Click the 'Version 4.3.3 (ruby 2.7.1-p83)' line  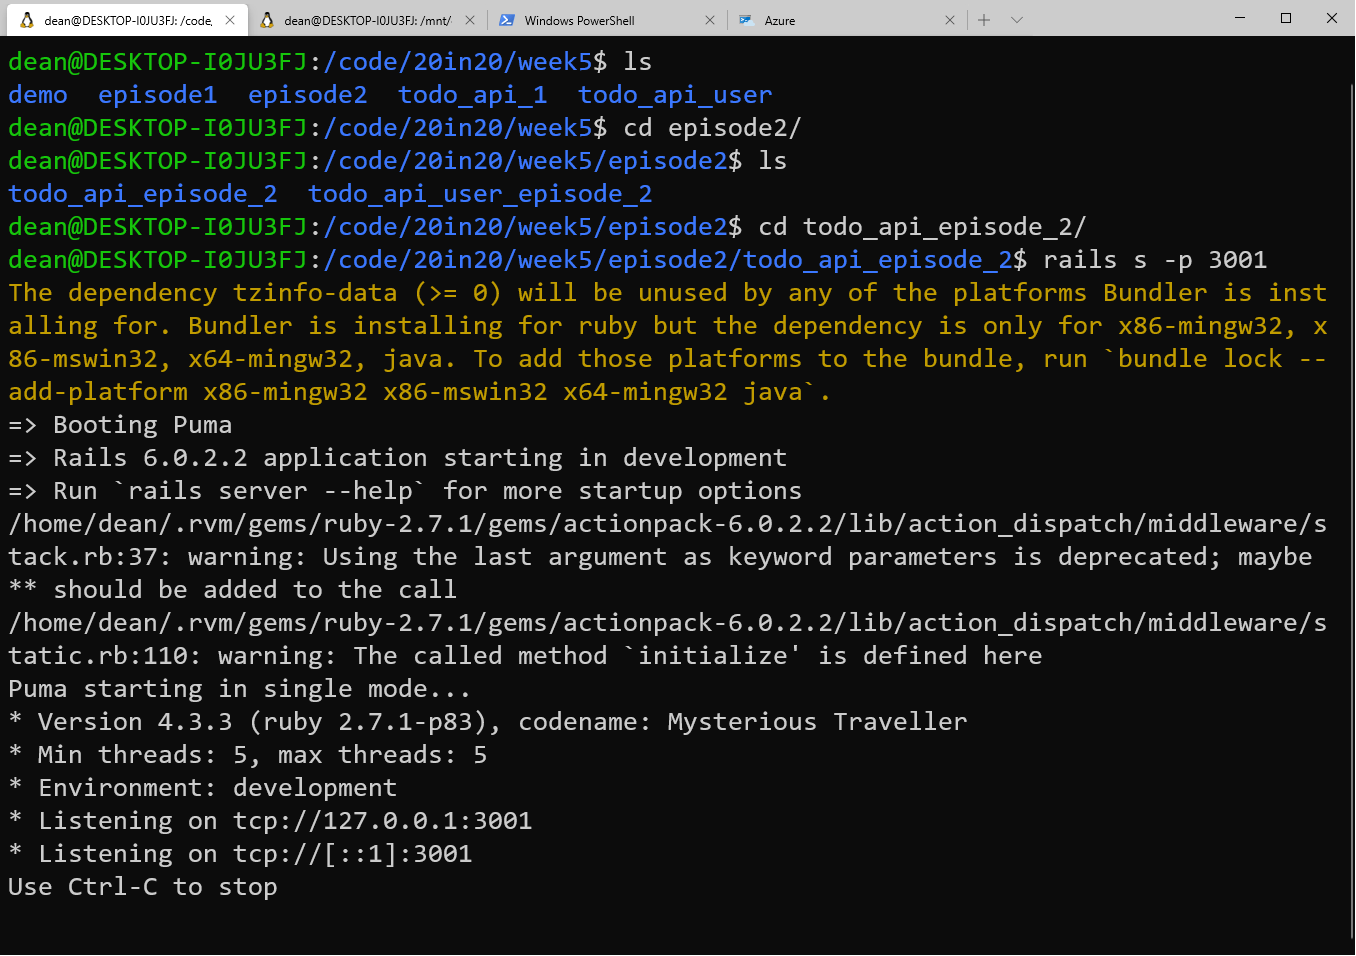(488, 722)
